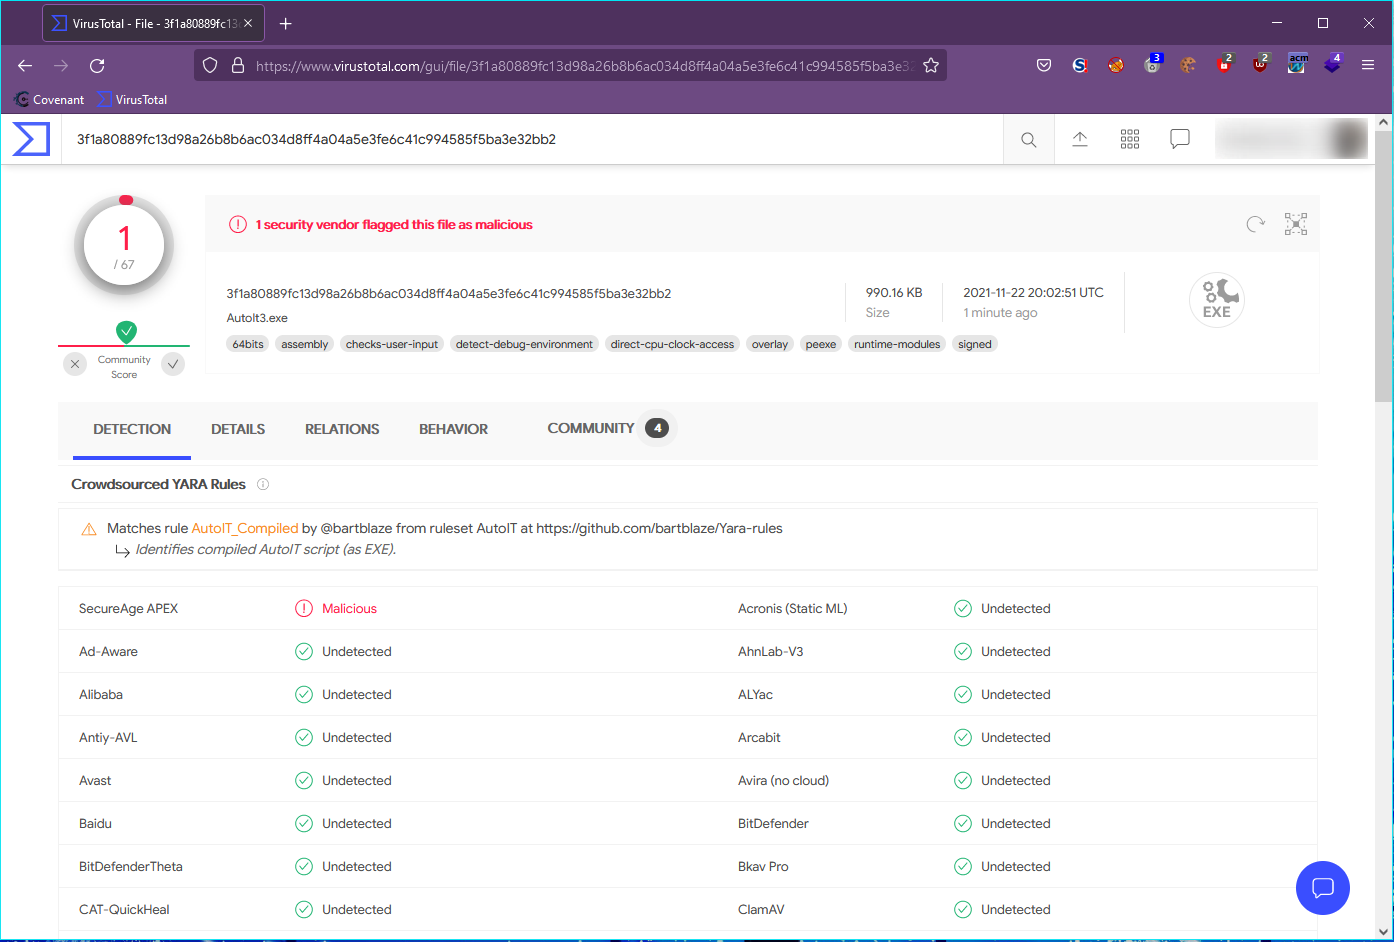This screenshot has width=1394, height=942.
Task: Click the signed tag
Action: tap(975, 344)
